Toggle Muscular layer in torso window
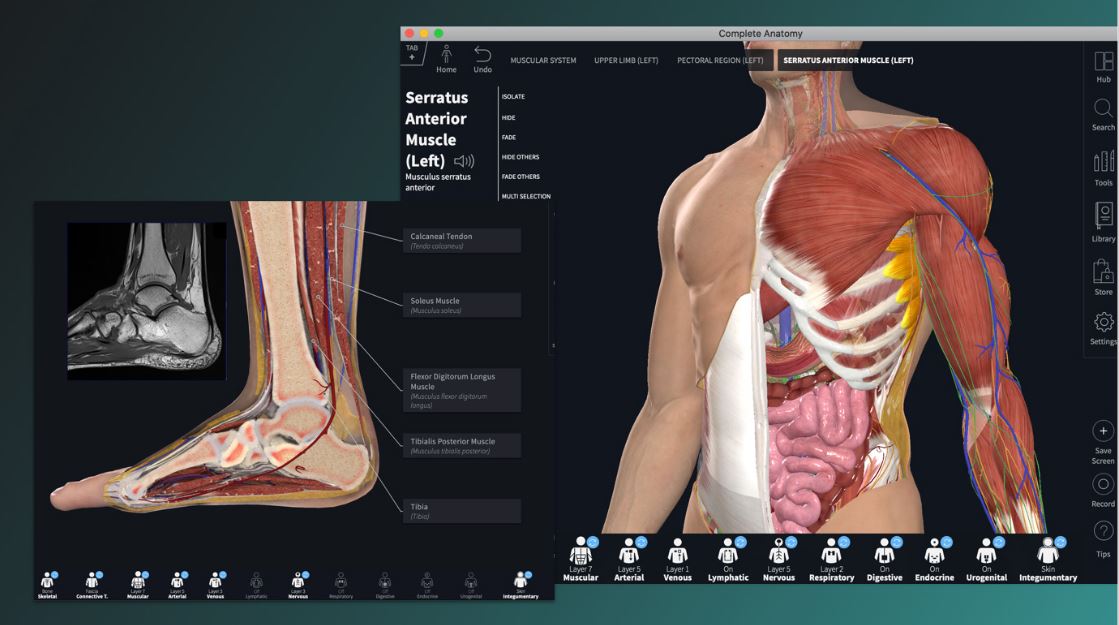 [x=581, y=559]
